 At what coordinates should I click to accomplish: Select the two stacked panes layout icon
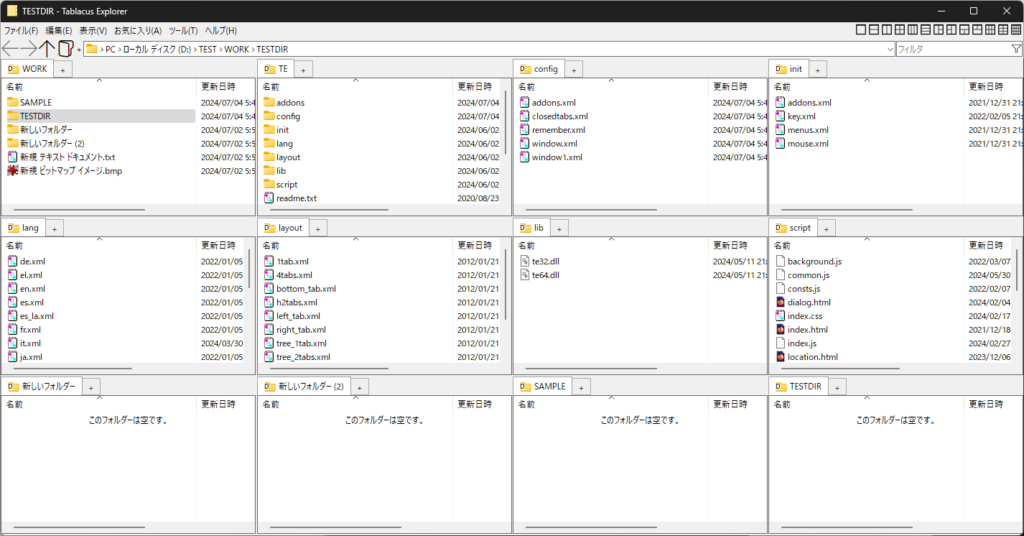click(874, 30)
